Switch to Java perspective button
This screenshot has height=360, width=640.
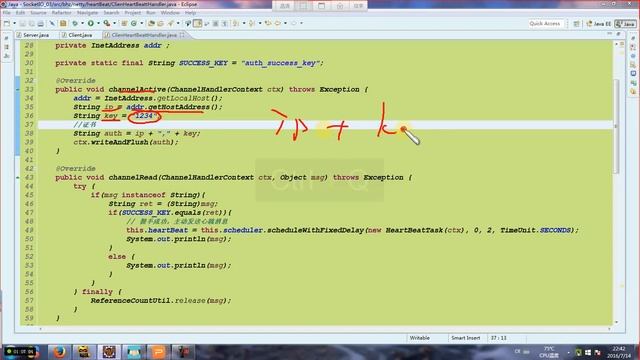(x=625, y=24)
